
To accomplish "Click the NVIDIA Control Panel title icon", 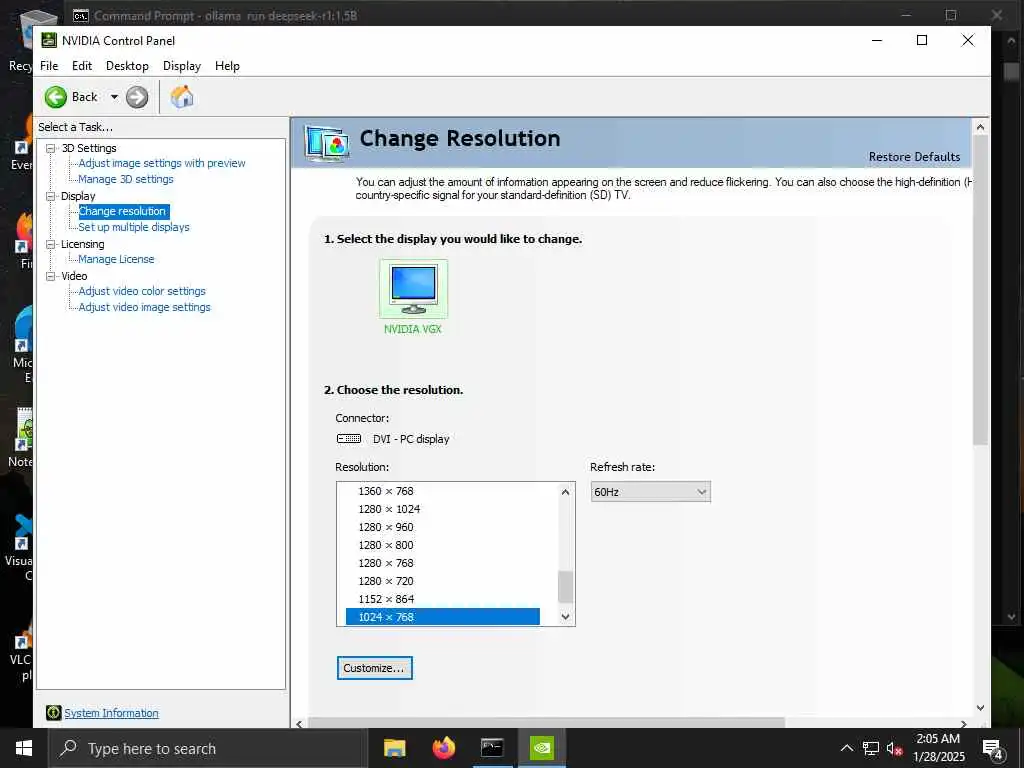I will pos(49,40).
